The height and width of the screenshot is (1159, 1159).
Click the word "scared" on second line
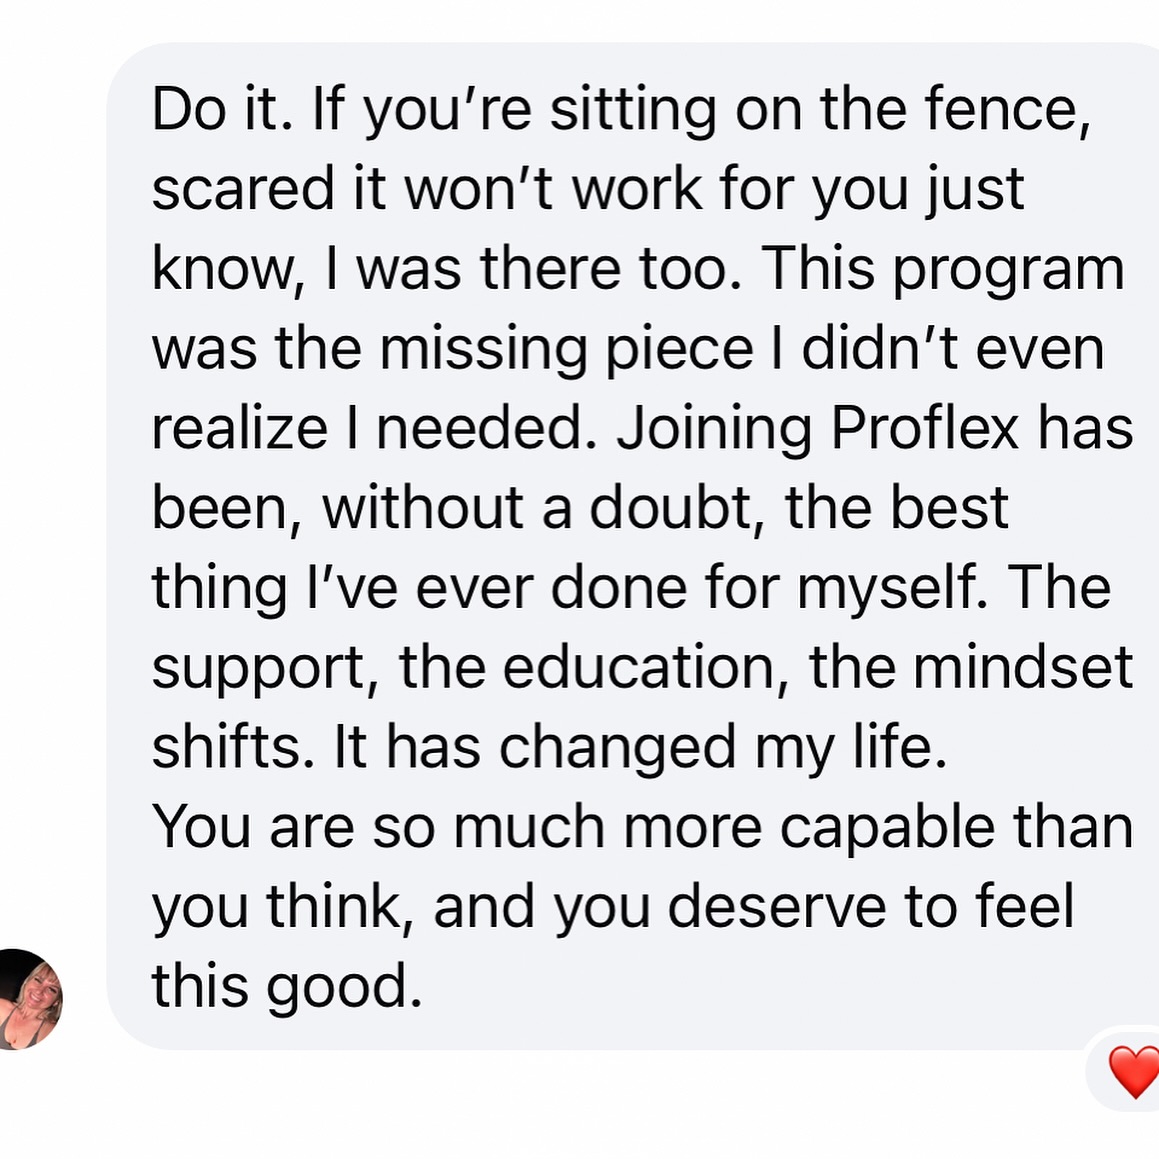(244, 189)
